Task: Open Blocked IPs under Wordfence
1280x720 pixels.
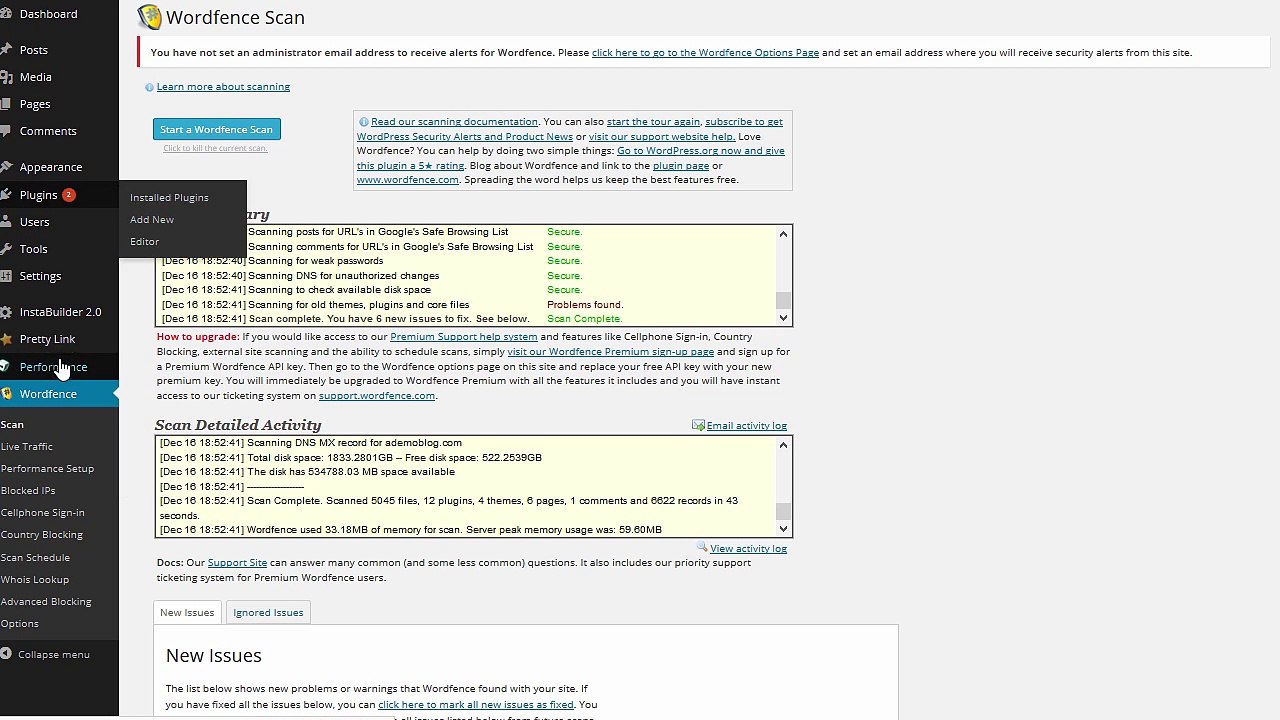Action: click(x=28, y=491)
